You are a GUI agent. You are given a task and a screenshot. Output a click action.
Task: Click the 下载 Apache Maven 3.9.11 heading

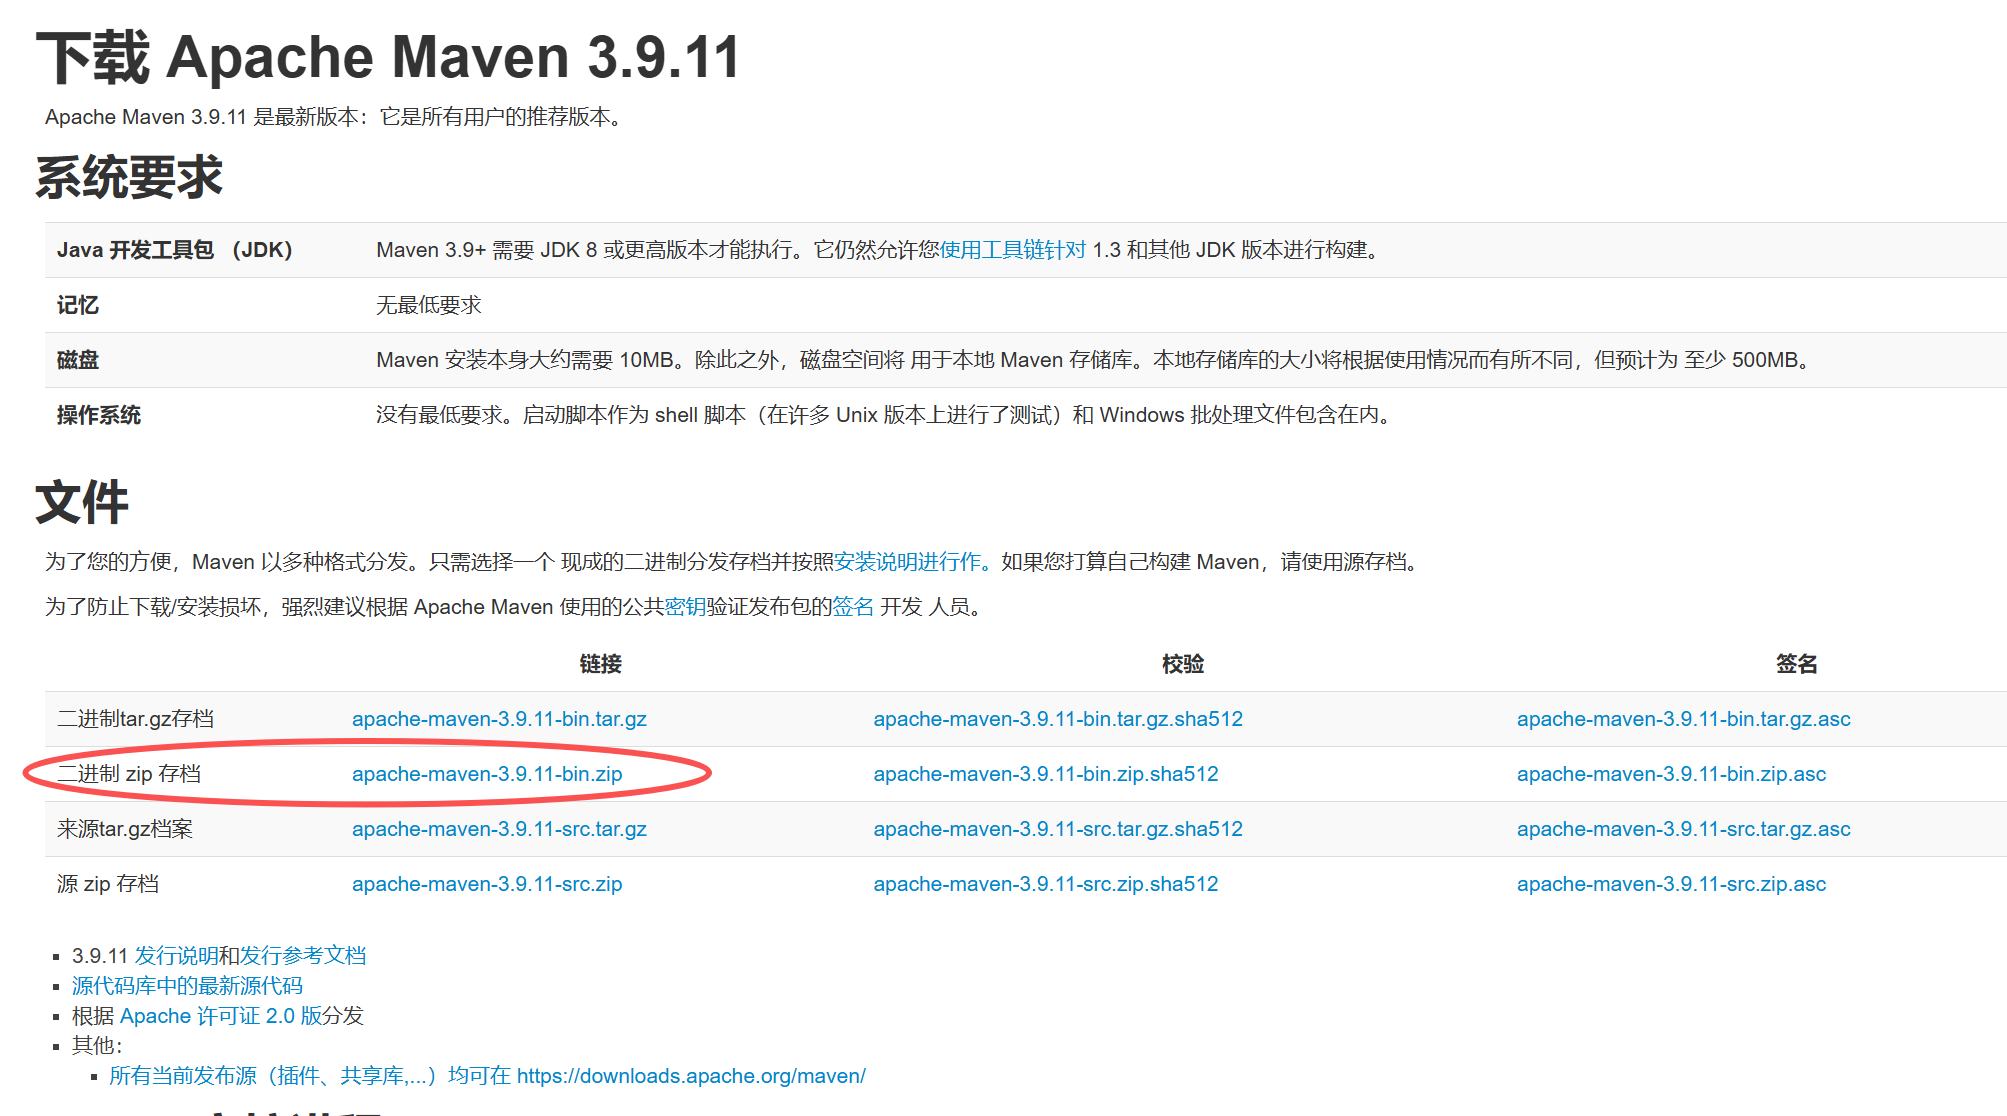click(x=388, y=57)
